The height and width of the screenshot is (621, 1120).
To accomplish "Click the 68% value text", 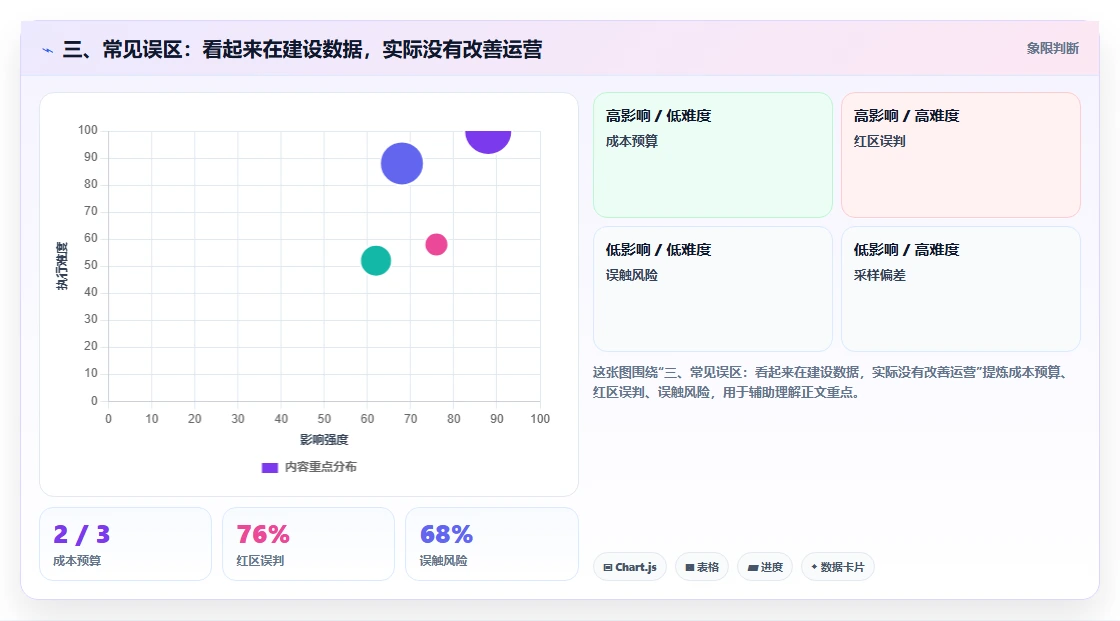I will pyautogui.click(x=446, y=534).
